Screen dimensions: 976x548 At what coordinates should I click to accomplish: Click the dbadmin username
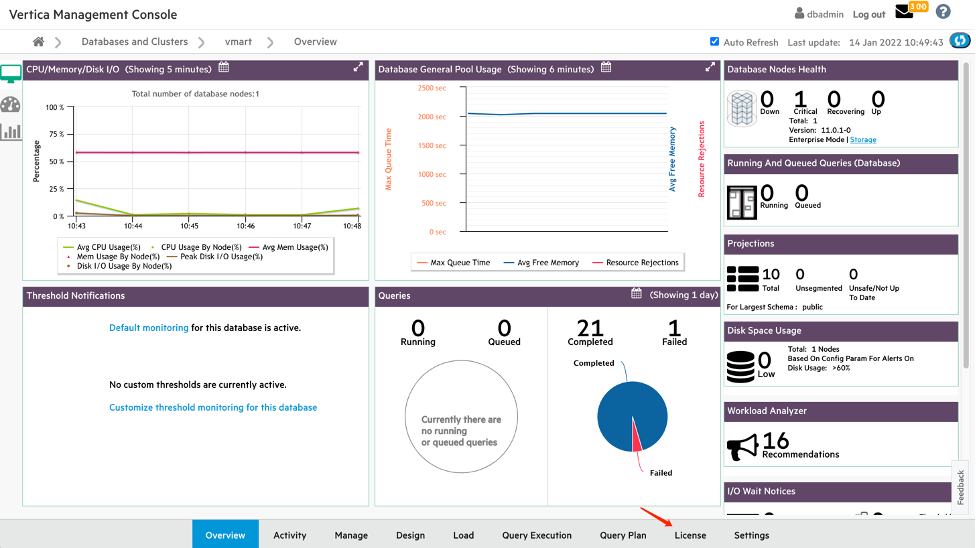[x=825, y=14]
